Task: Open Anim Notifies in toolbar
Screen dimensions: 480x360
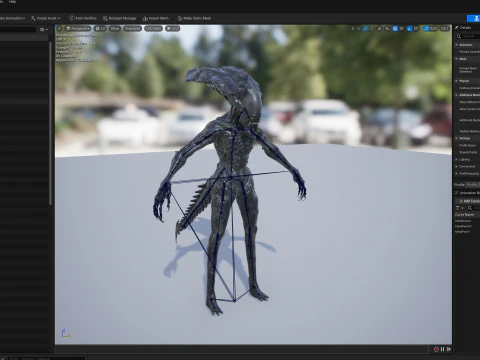Action: (83, 18)
